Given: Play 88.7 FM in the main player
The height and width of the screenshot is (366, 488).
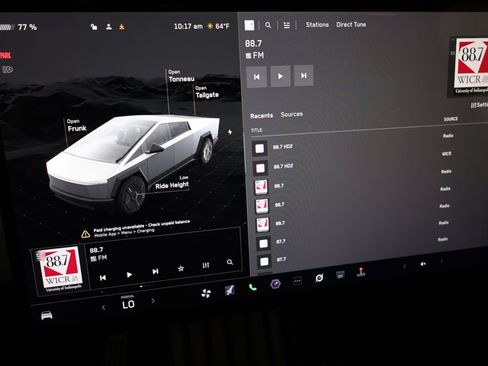Looking at the screenshot, I should [x=280, y=76].
